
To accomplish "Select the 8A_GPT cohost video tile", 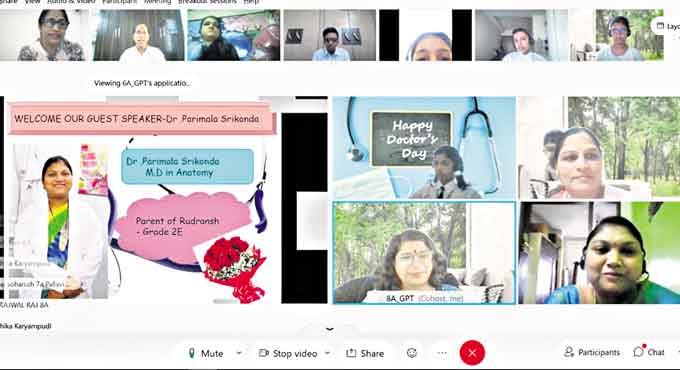I will point(424,253).
